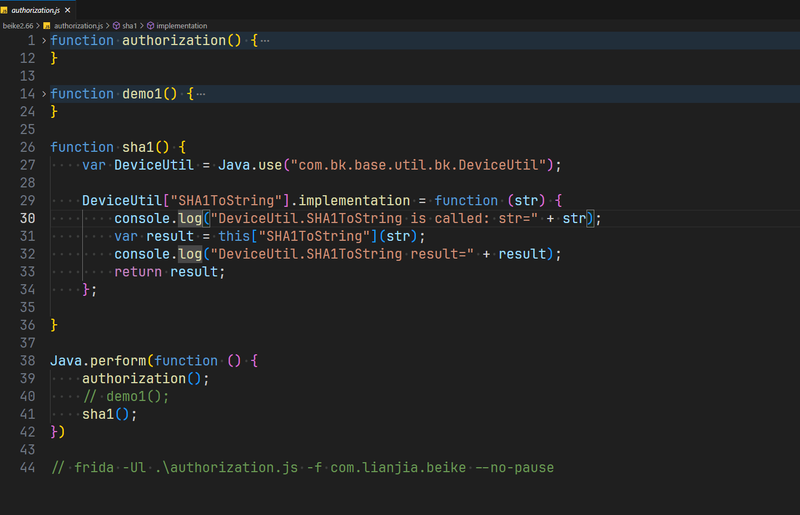Click line number 38 in the gutter

28,361
